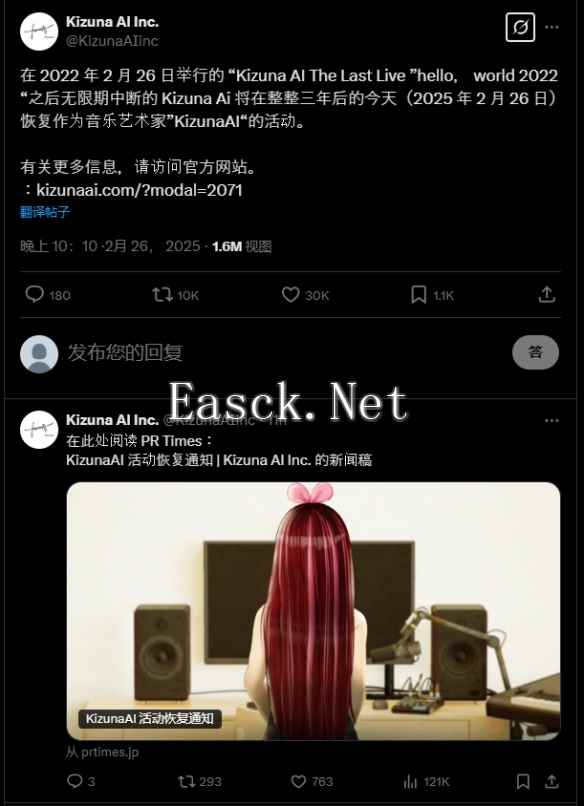Image resolution: width=584 pixels, height=806 pixels.
Task: Open the reply post's three-dot menu
Action: click(552, 420)
